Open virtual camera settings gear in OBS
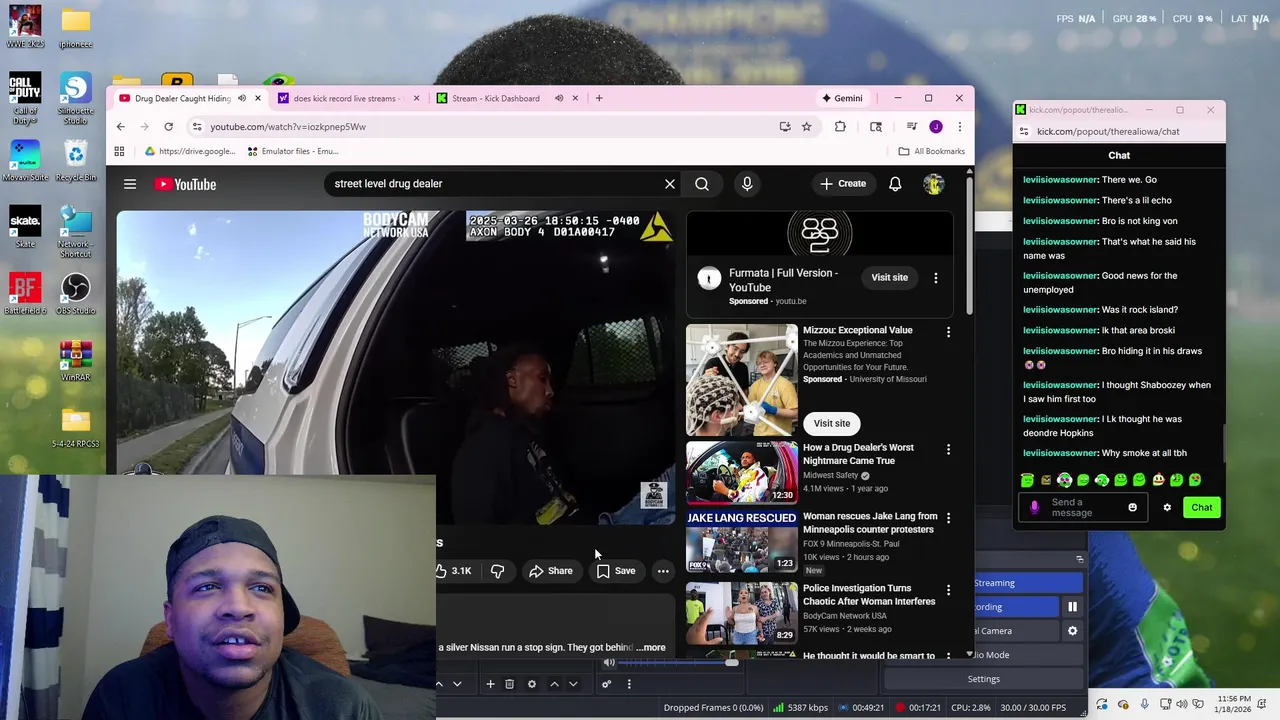This screenshot has width=1280, height=720. click(1072, 631)
